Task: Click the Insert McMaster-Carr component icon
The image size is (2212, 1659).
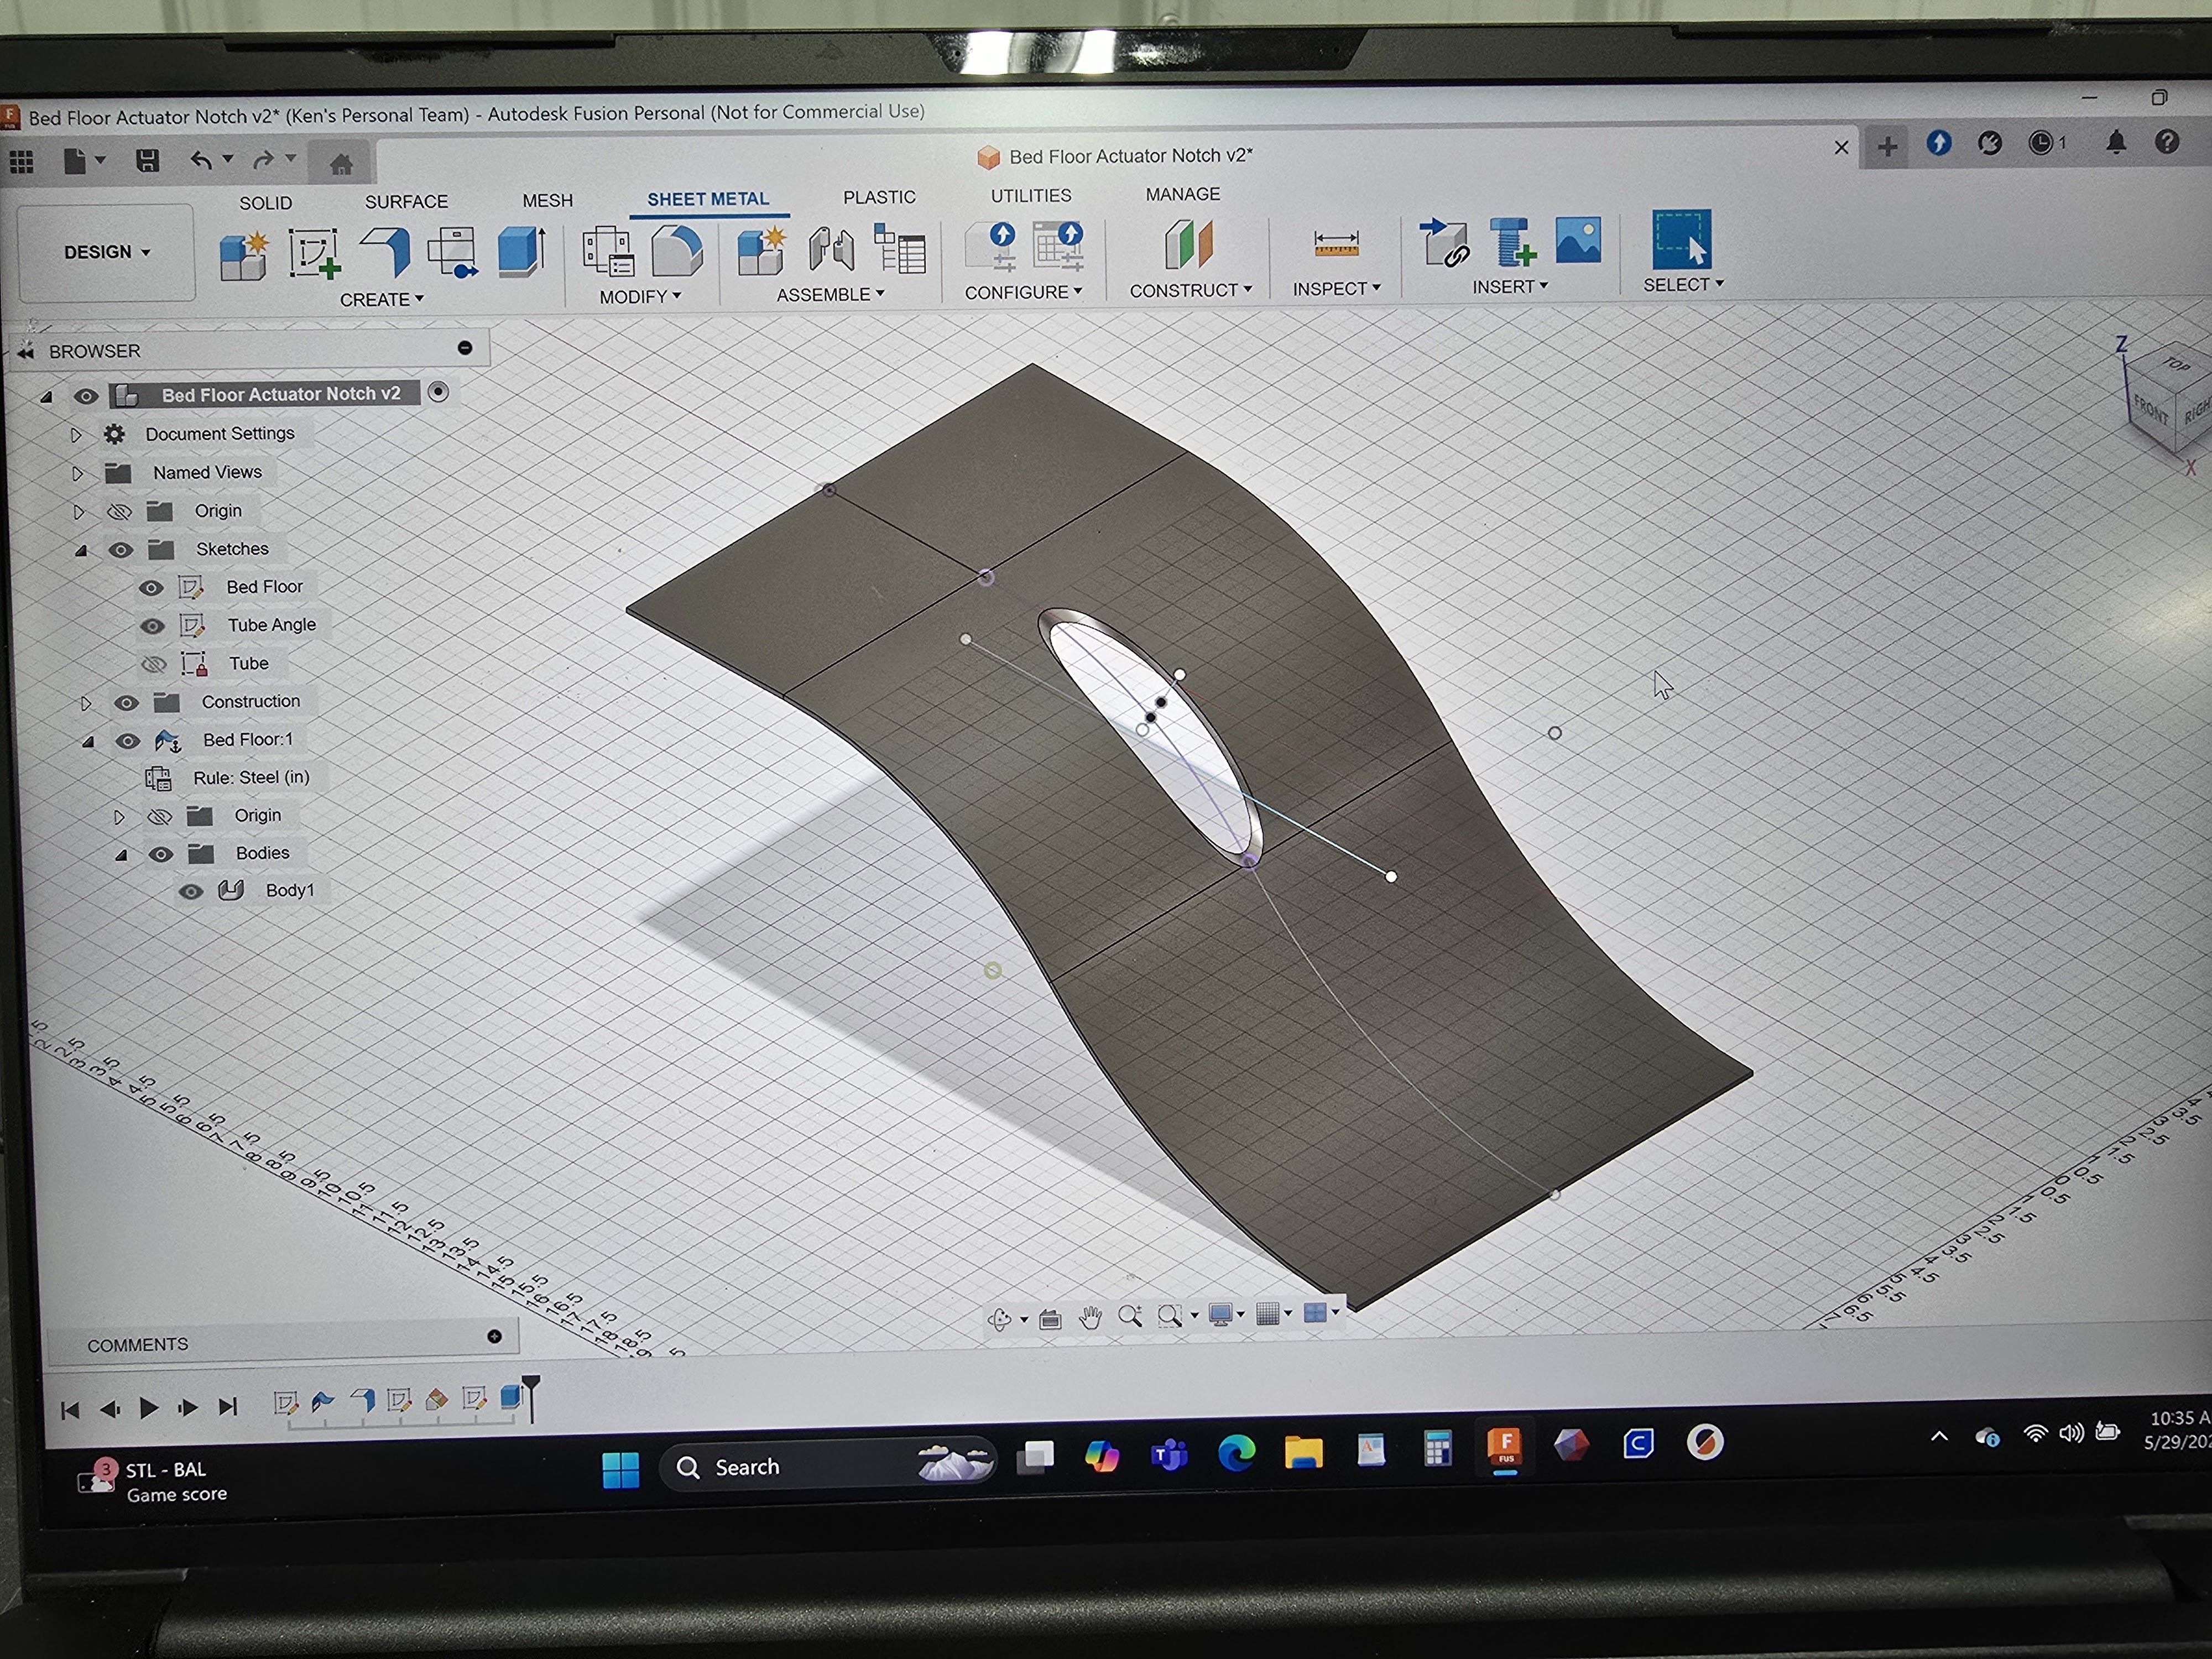Action: pos(1512,242)
